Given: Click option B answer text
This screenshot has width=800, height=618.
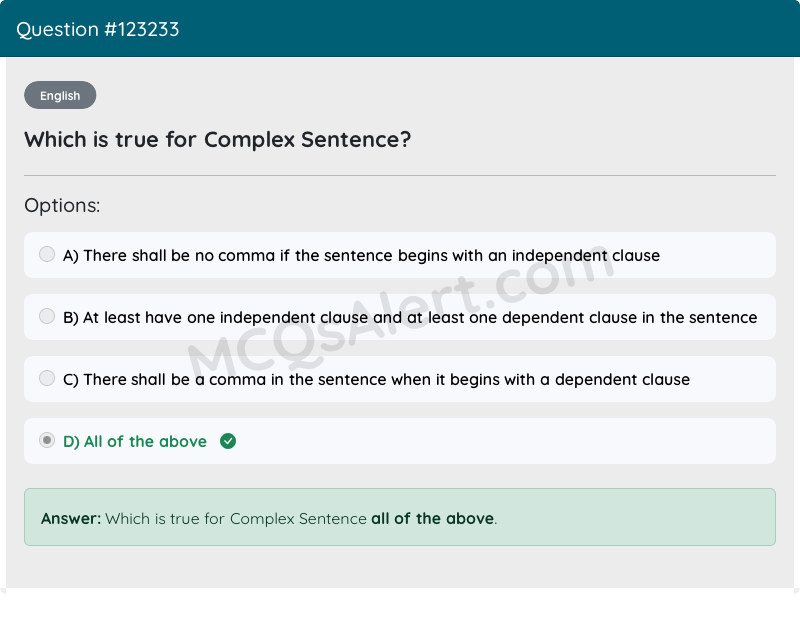Looking at the screenshot, I should tap(410, 317).
